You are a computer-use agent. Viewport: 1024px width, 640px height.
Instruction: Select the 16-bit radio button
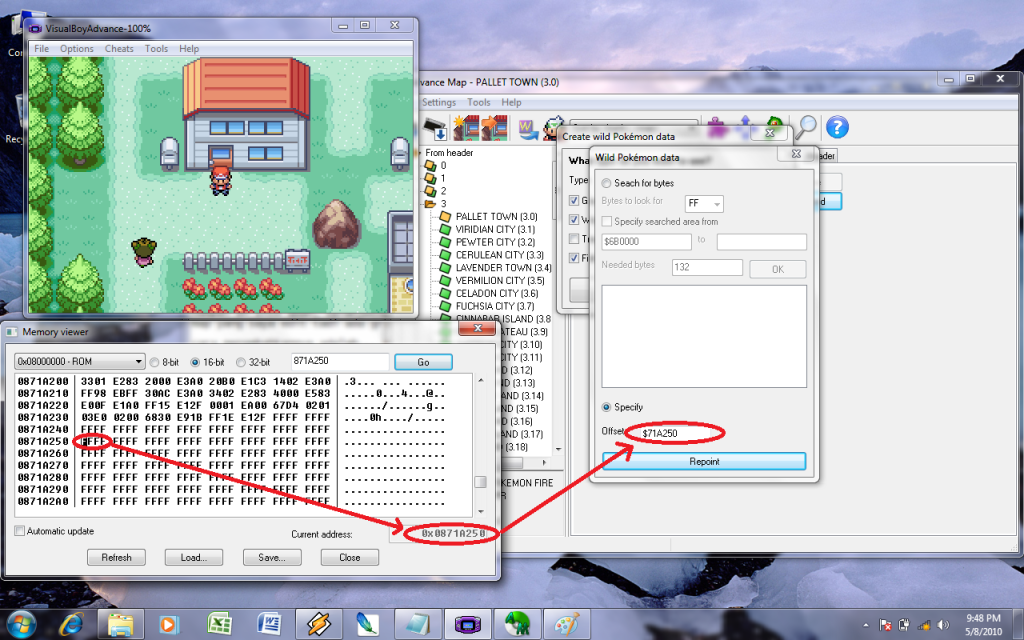click(x=195, y=362)
